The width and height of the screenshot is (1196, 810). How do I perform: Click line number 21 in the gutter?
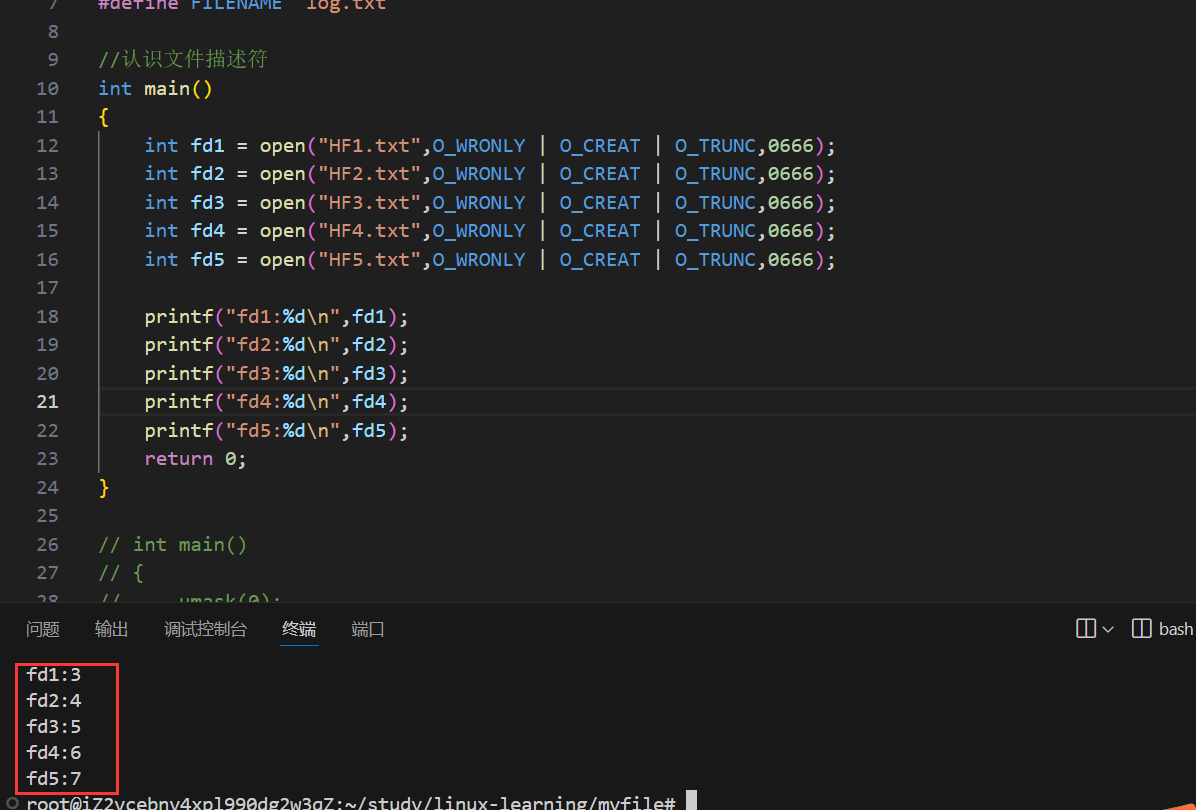pyautogui.click(x=47, y=402)
